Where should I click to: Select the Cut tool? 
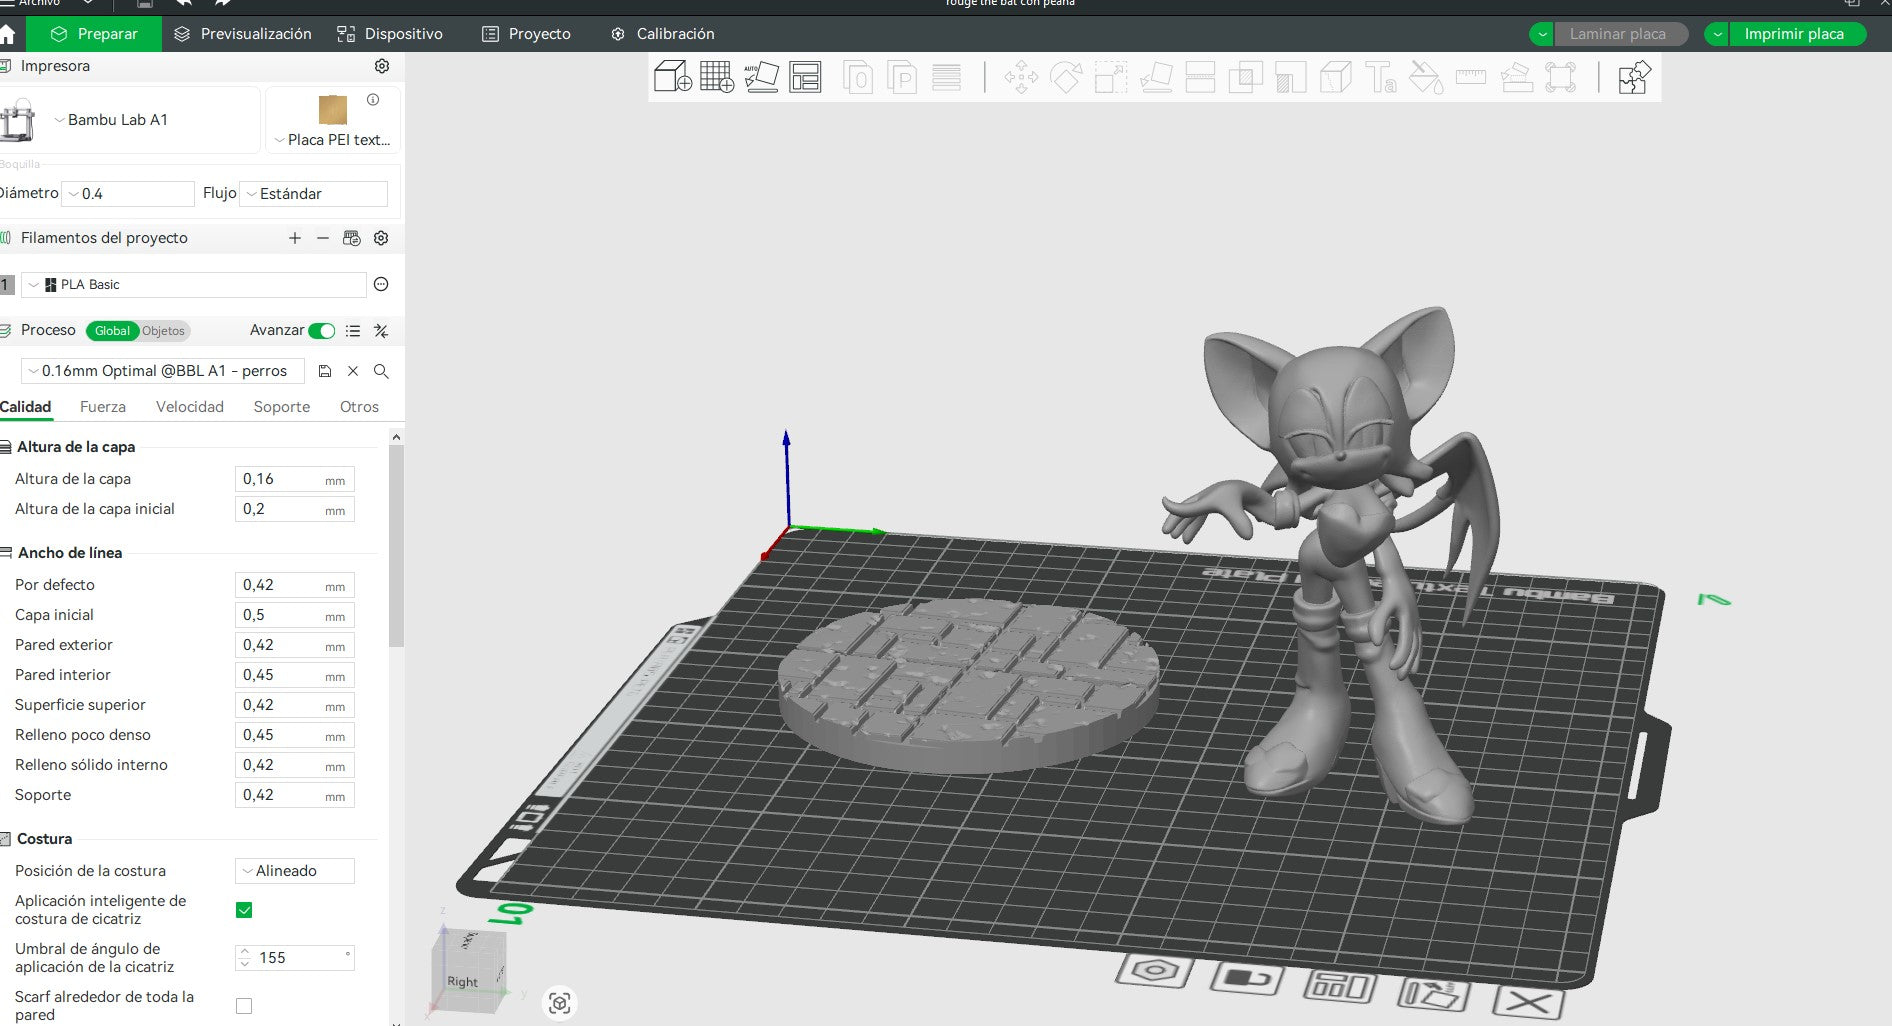coord(1200,77)
